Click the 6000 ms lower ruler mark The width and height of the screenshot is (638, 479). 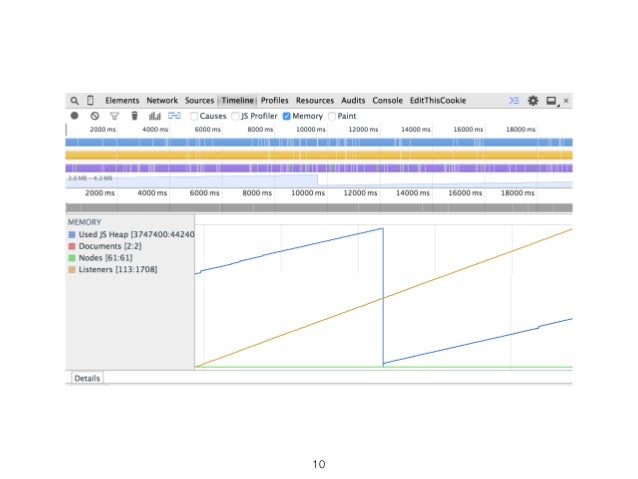coord(205,193)
